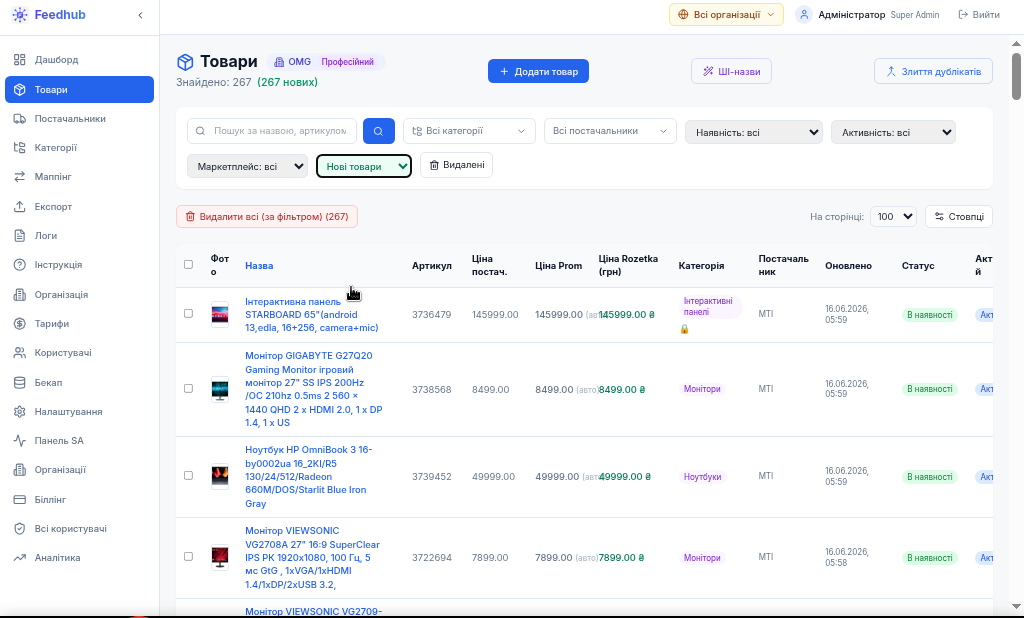The image size is (1024, 618).
Task: Click the Біллінг card icon
Action: click(x=20, y=500)
